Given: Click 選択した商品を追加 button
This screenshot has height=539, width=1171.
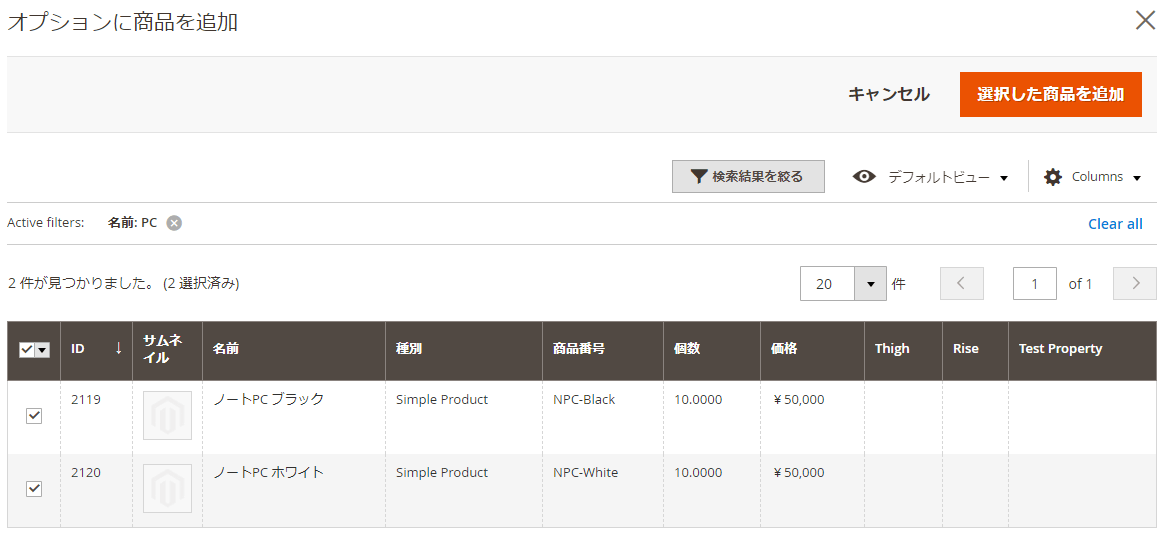Looking at the screenshot, I should (1050, 94).
